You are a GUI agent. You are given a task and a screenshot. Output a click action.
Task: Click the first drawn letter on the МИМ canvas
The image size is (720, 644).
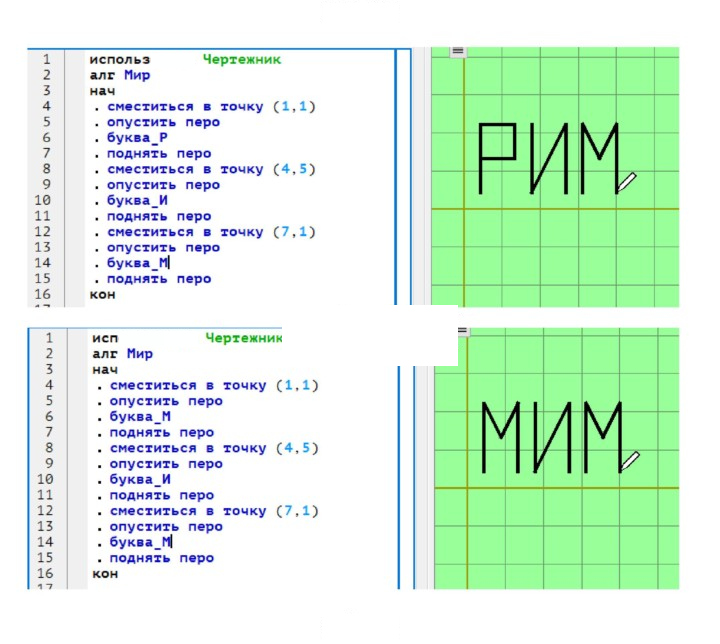coord(501,437)
